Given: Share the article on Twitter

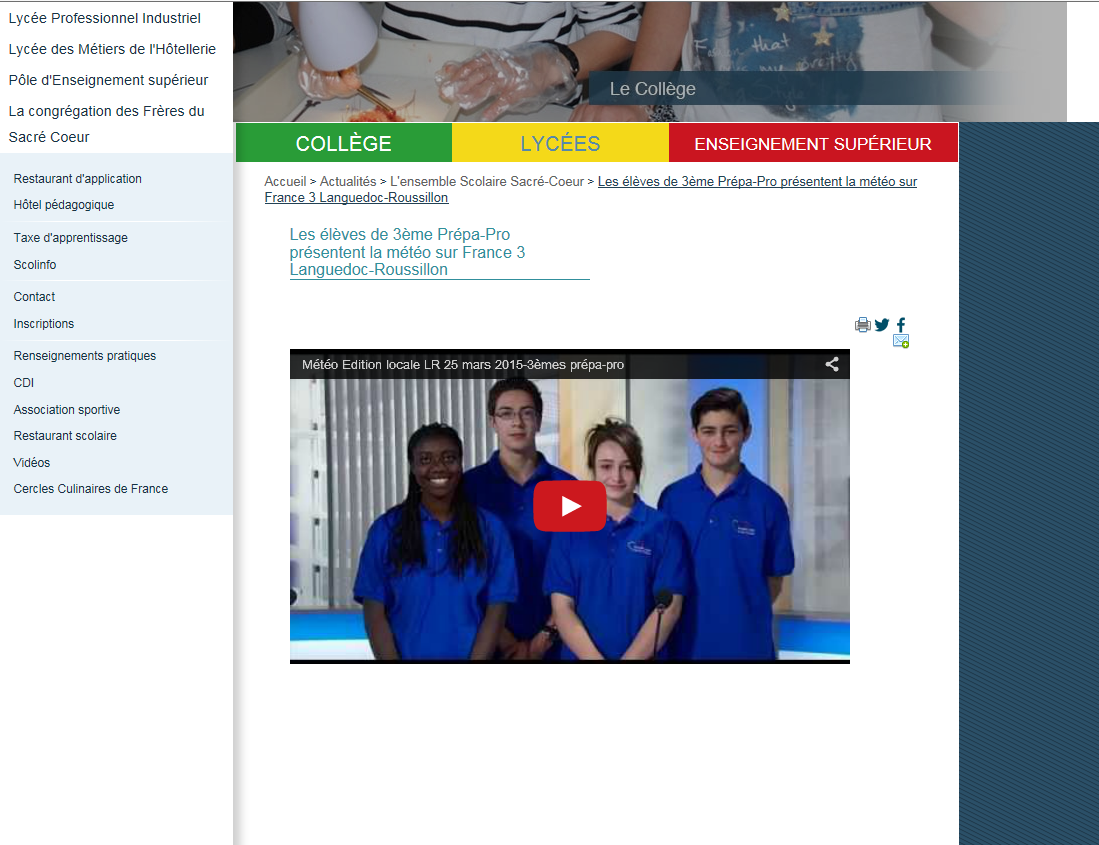Looking at the screenshot, I should [x=882, y=324].
